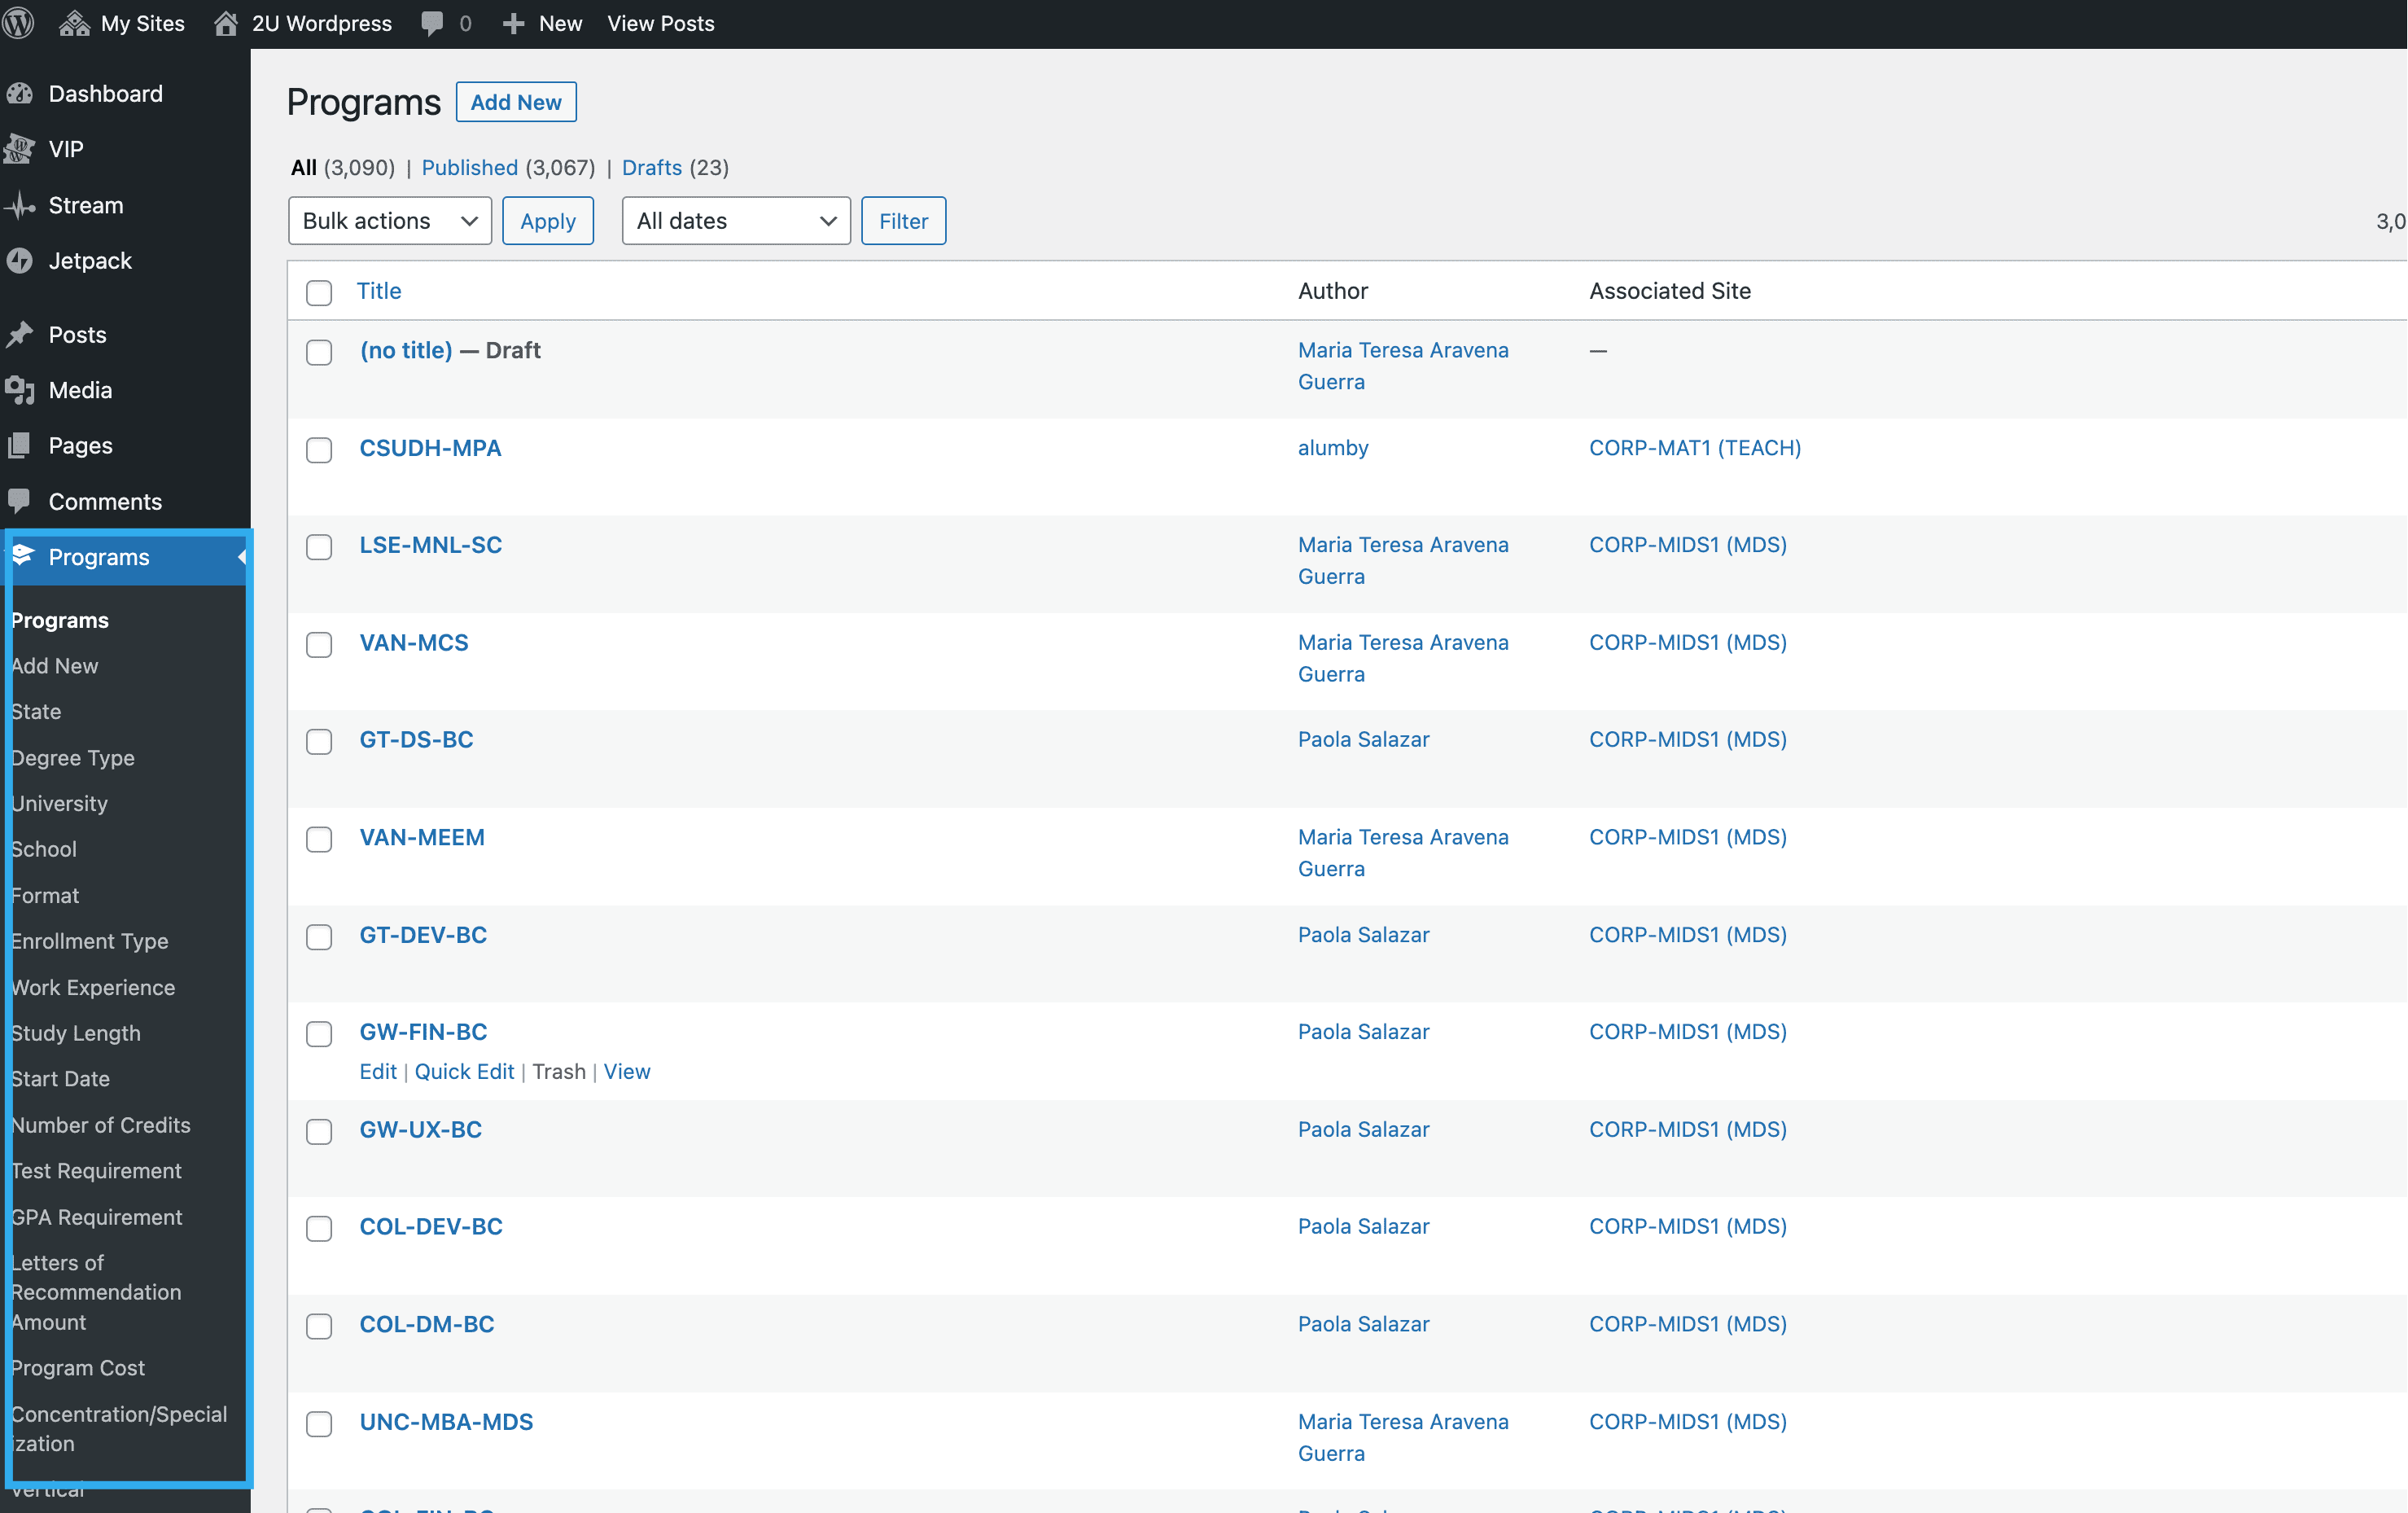Collapse the Programs menu arrow

pyautogui.click(x=241, y=557)
